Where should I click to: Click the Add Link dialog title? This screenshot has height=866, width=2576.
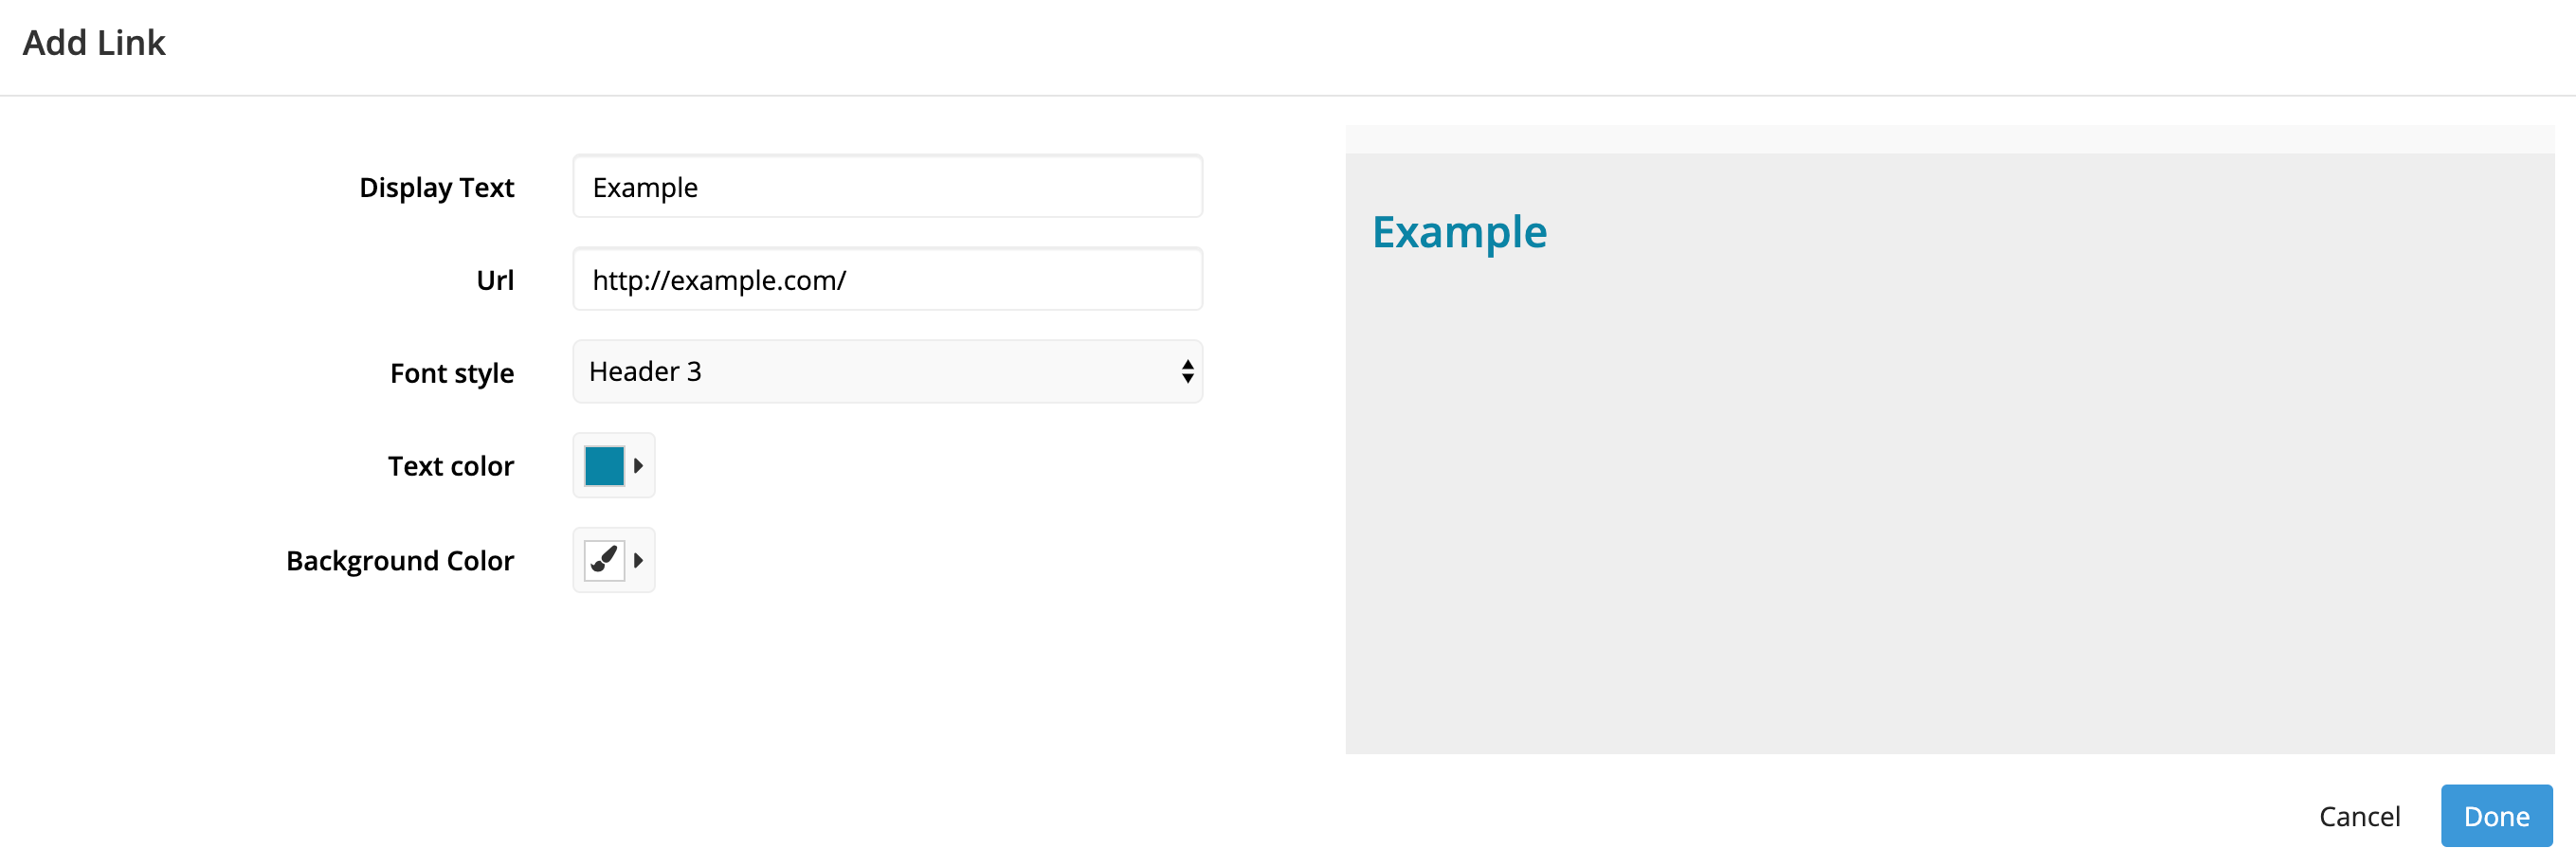tap(94, 43)
